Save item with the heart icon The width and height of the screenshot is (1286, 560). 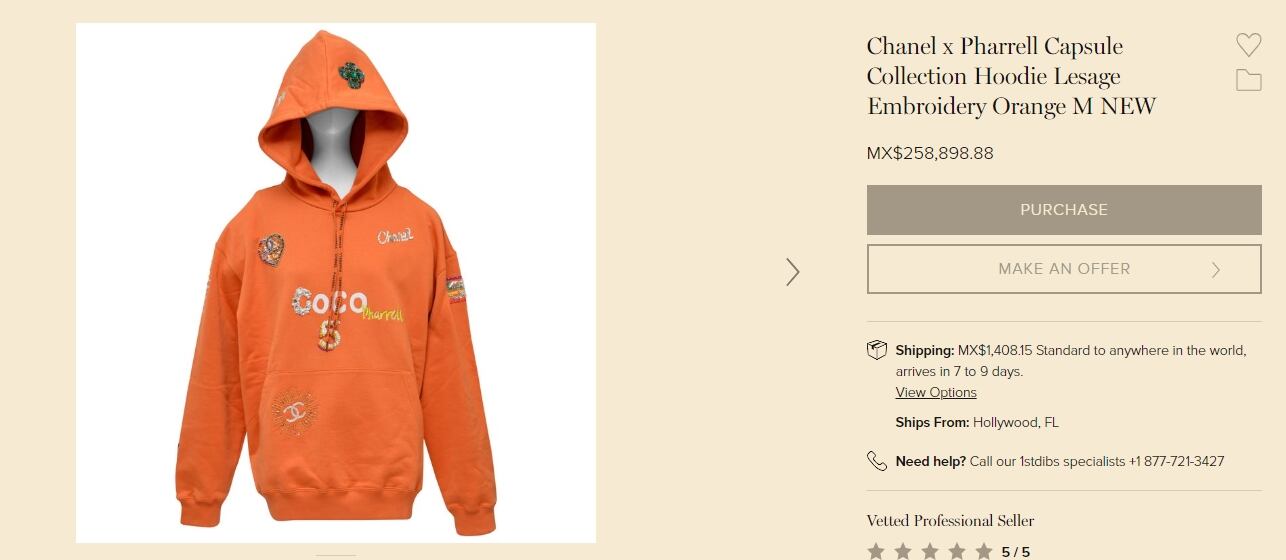pyautogui.click(x=1248, y=45)
